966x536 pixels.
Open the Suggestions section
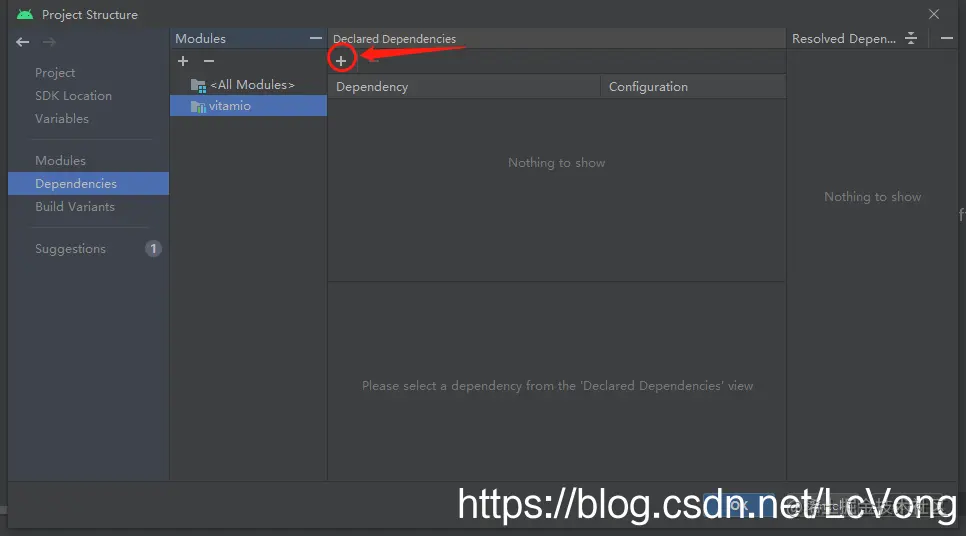pyautogui.click(x=70, y=249)
